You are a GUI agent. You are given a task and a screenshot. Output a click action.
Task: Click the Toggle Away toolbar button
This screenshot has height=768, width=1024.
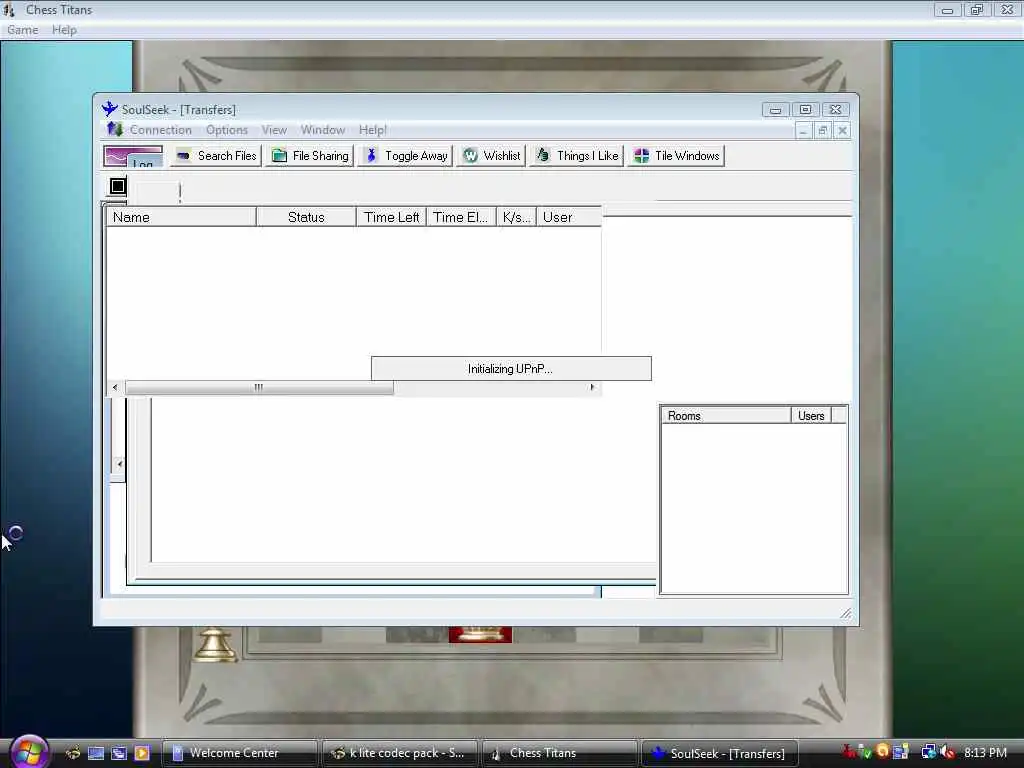(x=406, y=156)
